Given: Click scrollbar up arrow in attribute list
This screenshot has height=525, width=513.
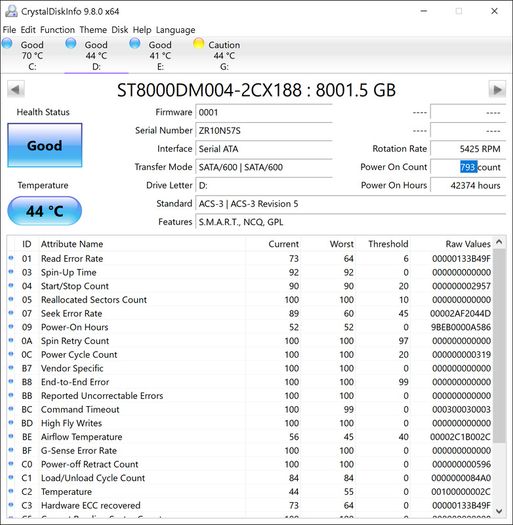Looking at the screenshot, I should (499, 242).
